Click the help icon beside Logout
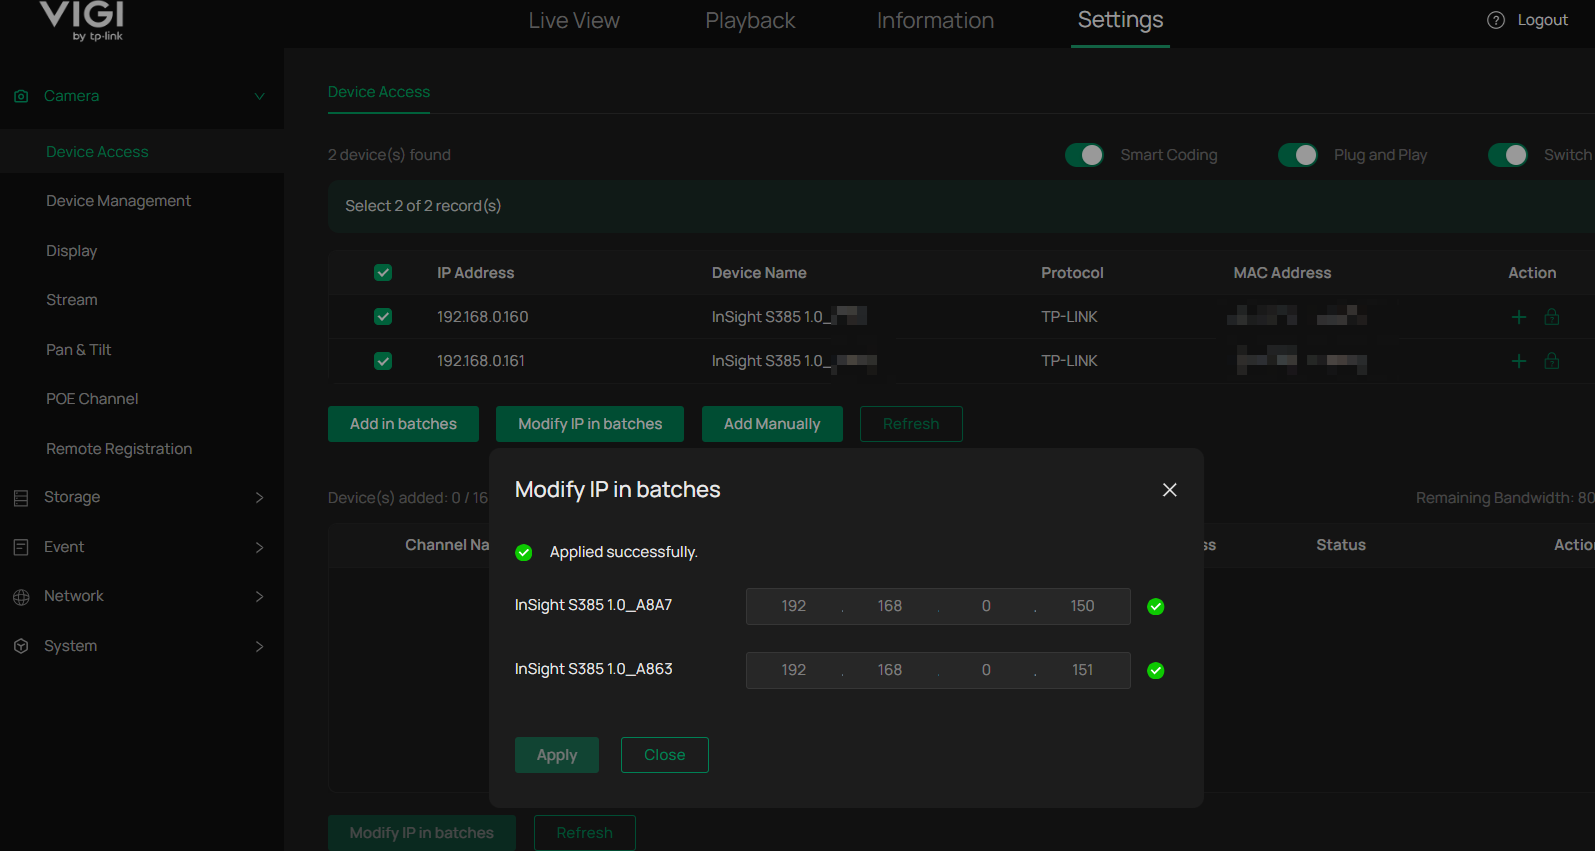The width and height of the screenshot is (1595, 851). (1496, 20)
